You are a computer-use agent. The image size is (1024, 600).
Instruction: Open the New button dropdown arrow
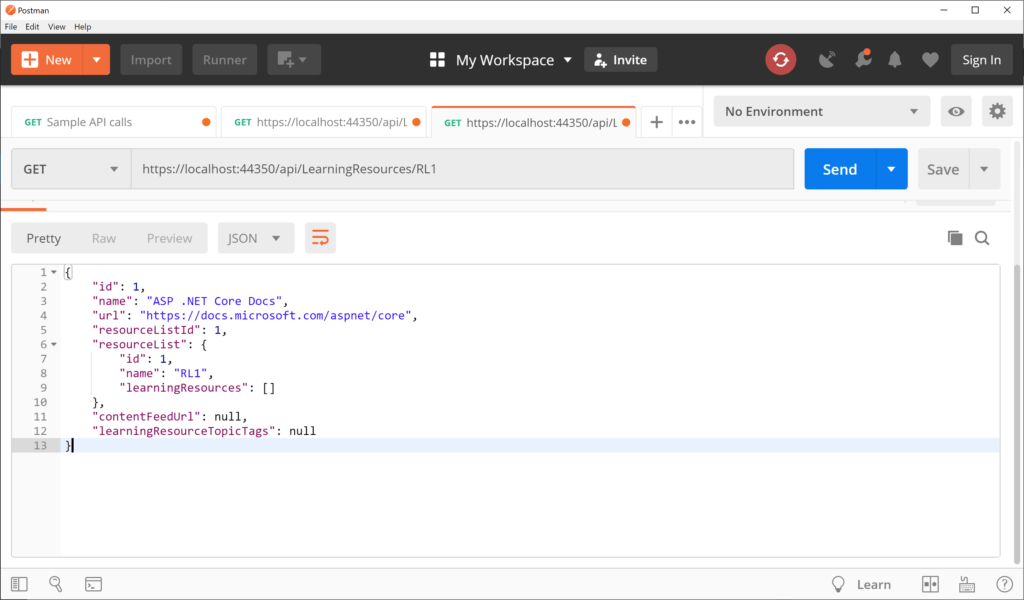(x=97, y=59)
